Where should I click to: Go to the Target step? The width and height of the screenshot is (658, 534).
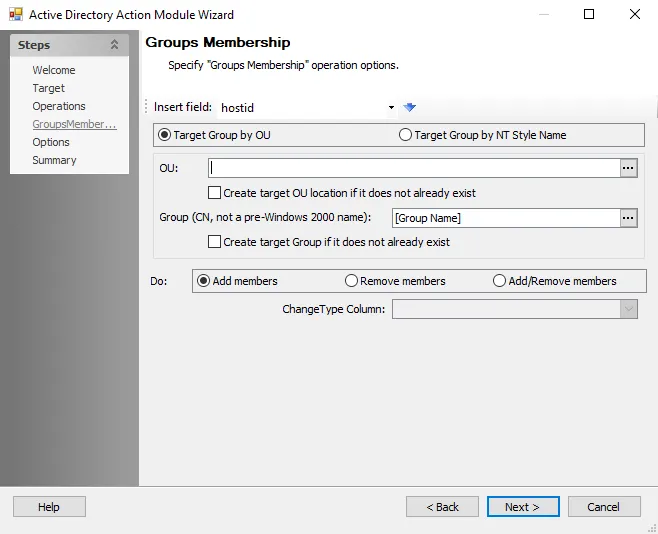49,88
